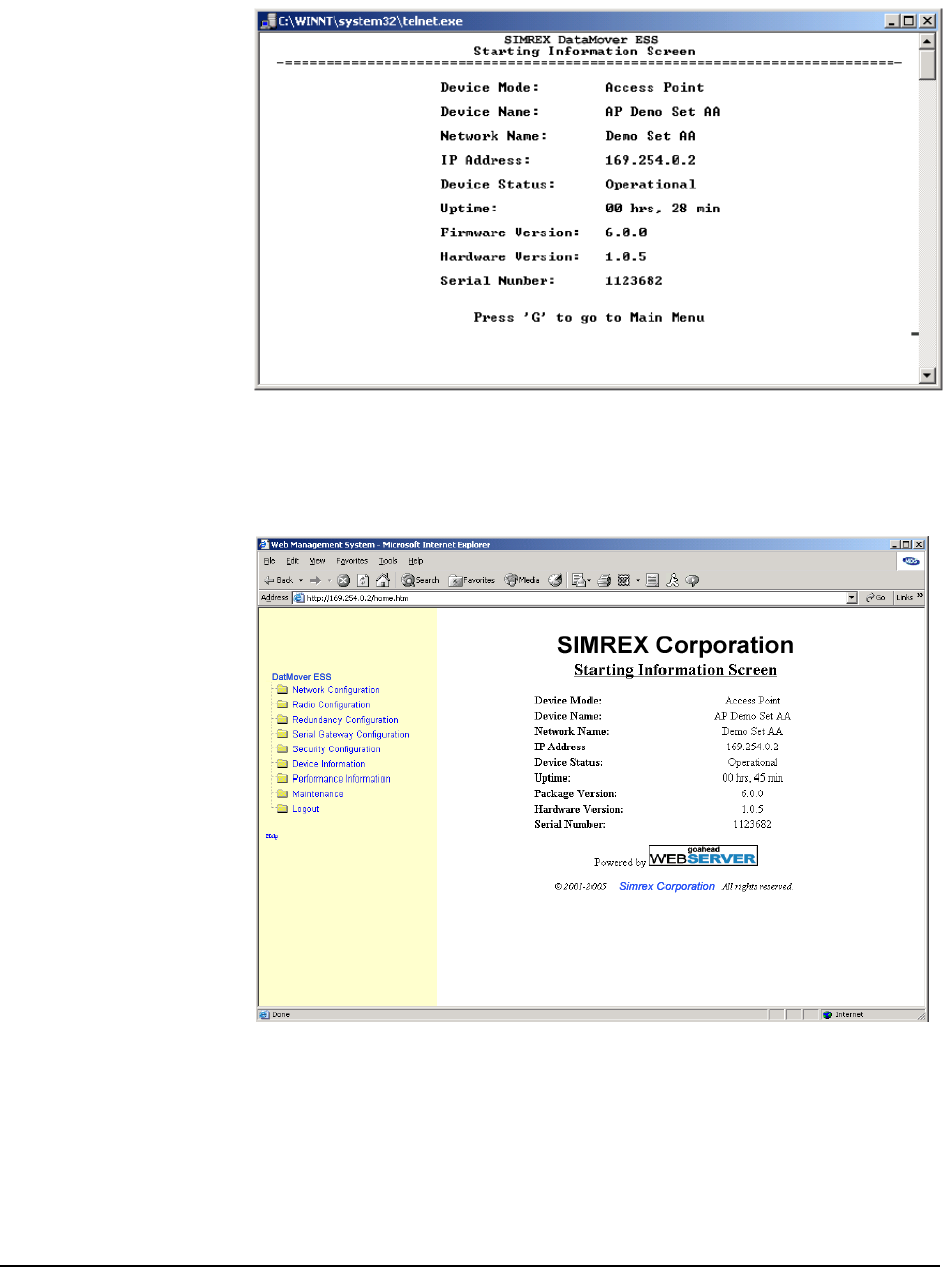Click the Forward arrow in the IE toolbar

point(315,580)
